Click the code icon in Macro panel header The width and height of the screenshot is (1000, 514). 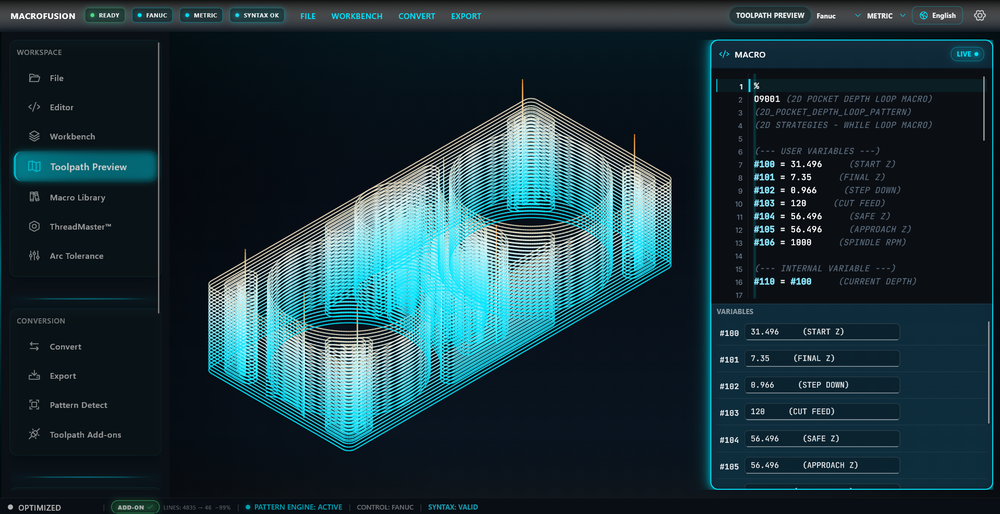click(724, 54)
